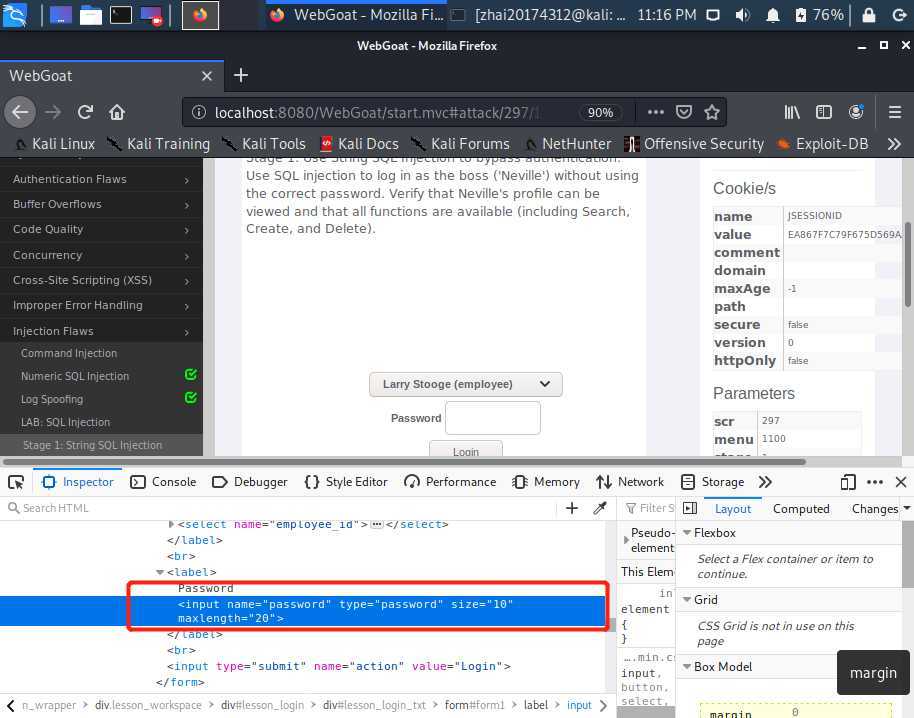Collapse the Flexbox section
The image size is (914, 718).
coord(687,533)
